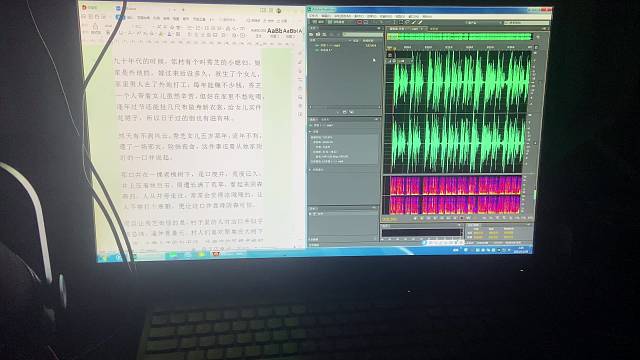
Task: Click Zoom Out Amplitude icon
Action: [491, 218]
